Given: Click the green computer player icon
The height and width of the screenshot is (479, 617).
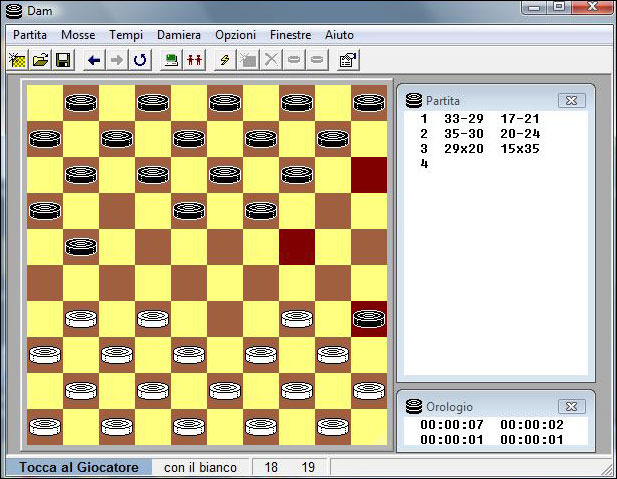Looking at the screenshot, I should pyautogui.click(x=172, y=60).
